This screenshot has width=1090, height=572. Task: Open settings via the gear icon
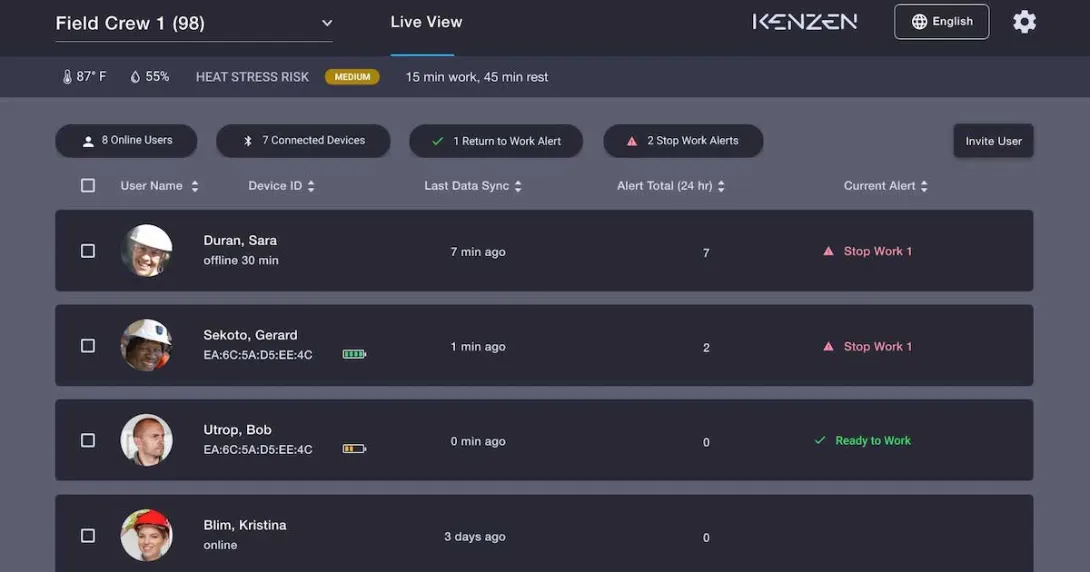[x=1024, y=22]
